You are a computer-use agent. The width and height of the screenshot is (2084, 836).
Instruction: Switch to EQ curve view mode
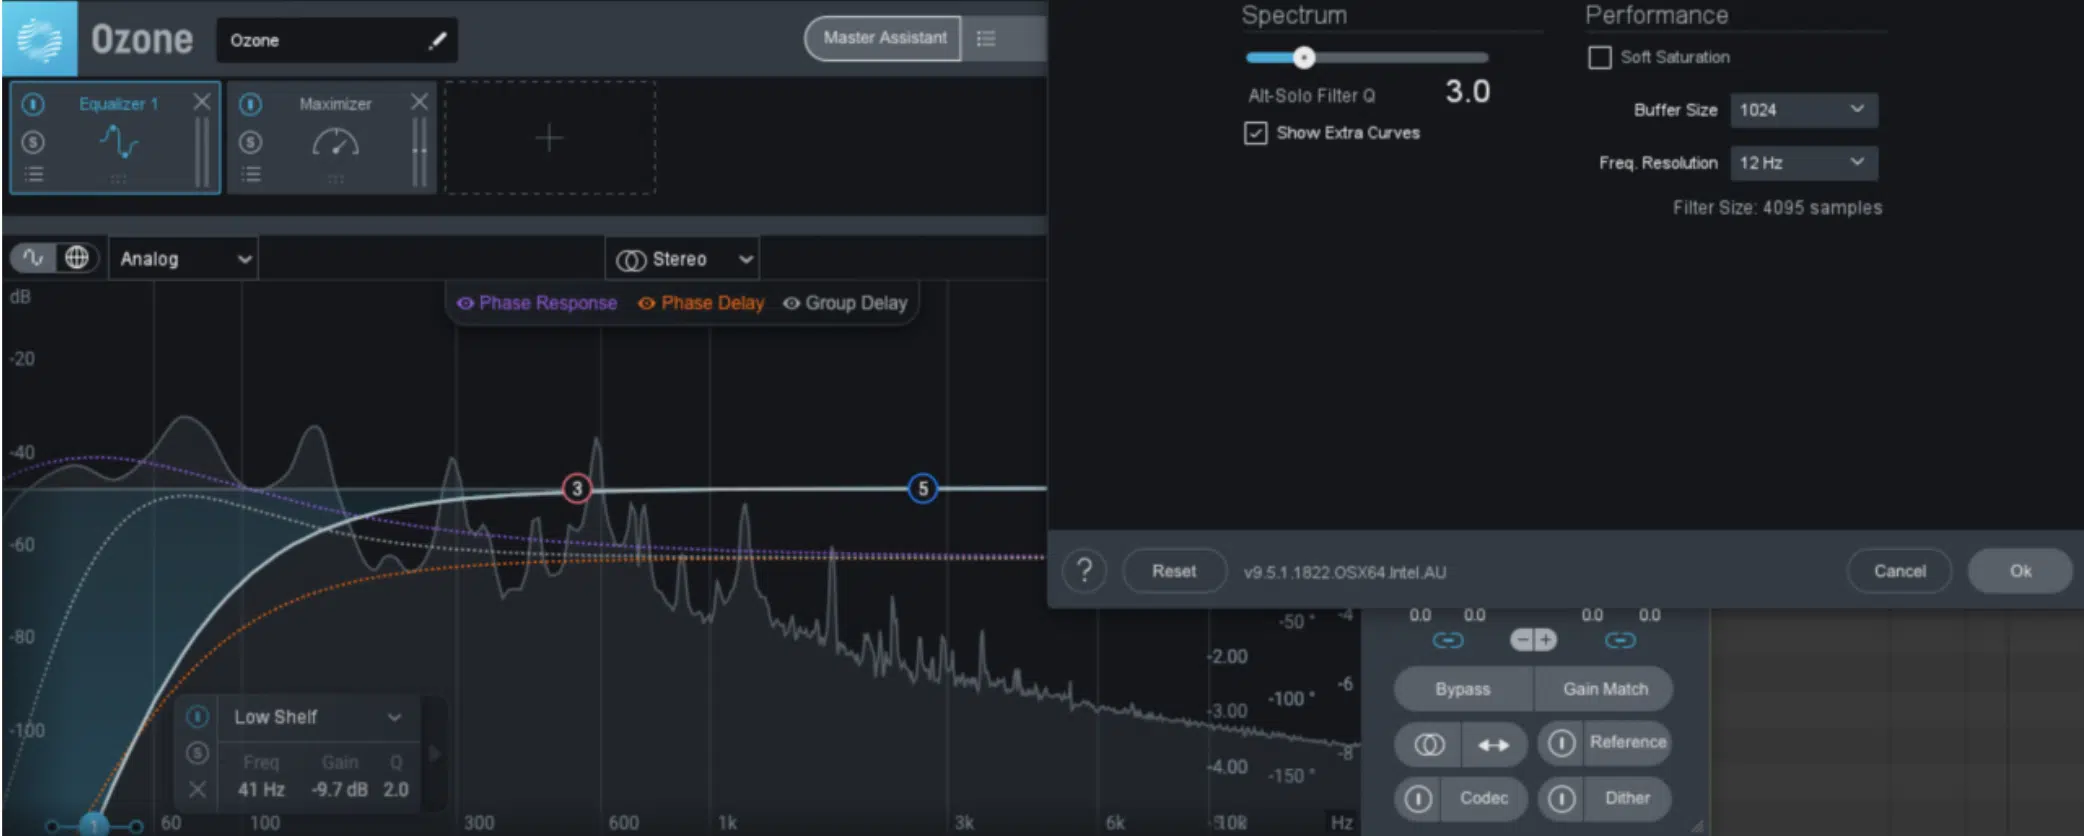[x=34, y=258]
